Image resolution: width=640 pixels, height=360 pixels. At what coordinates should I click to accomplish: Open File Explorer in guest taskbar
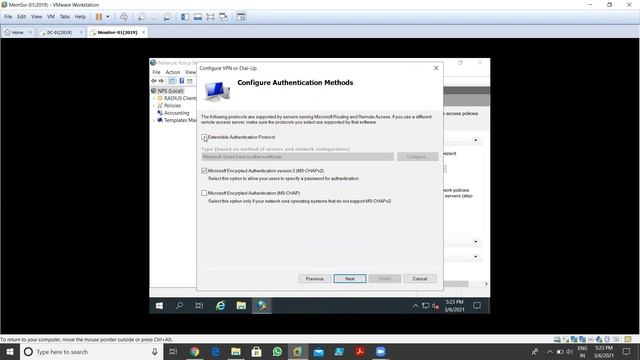pyautogui.click(x=241, y=305)
